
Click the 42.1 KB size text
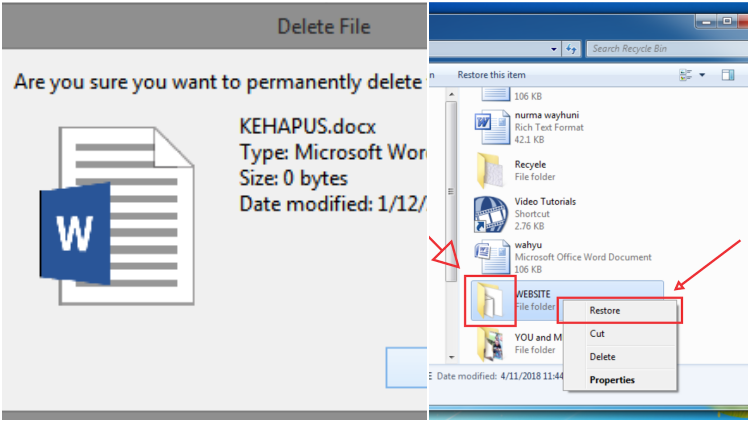(x=529, y=140)
